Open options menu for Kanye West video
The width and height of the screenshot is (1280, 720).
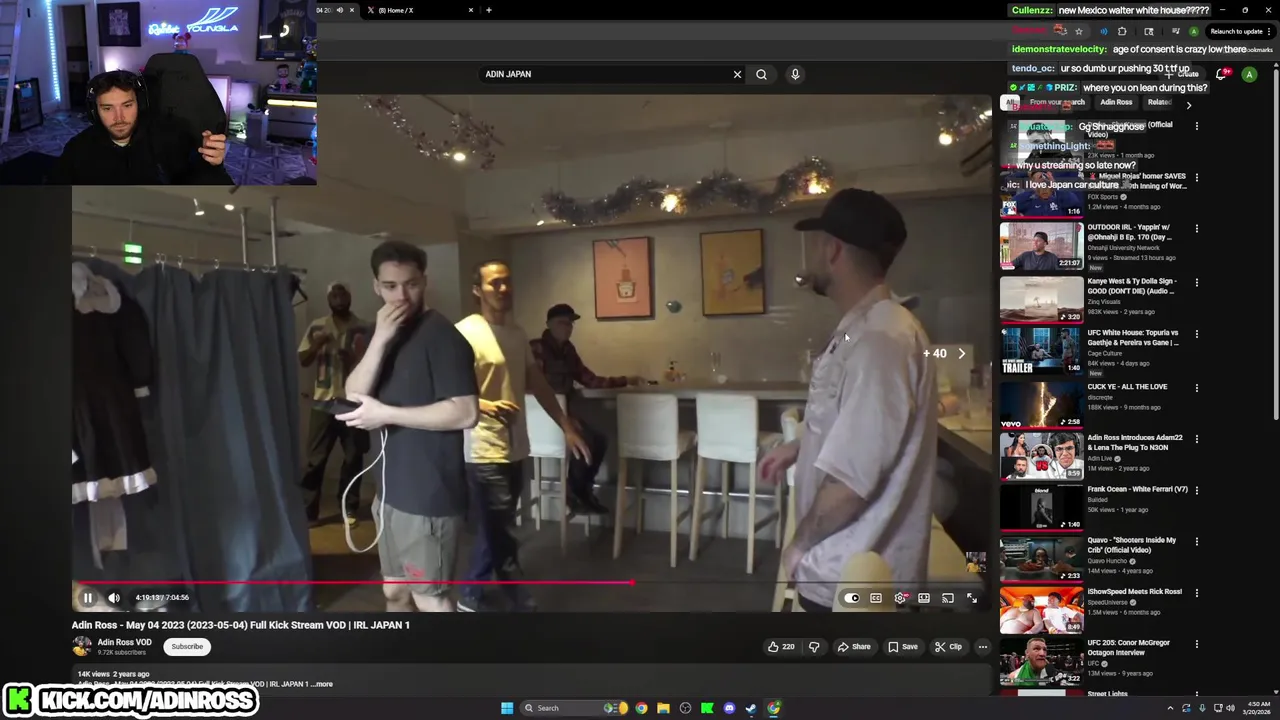click(x=1196, y=283)
